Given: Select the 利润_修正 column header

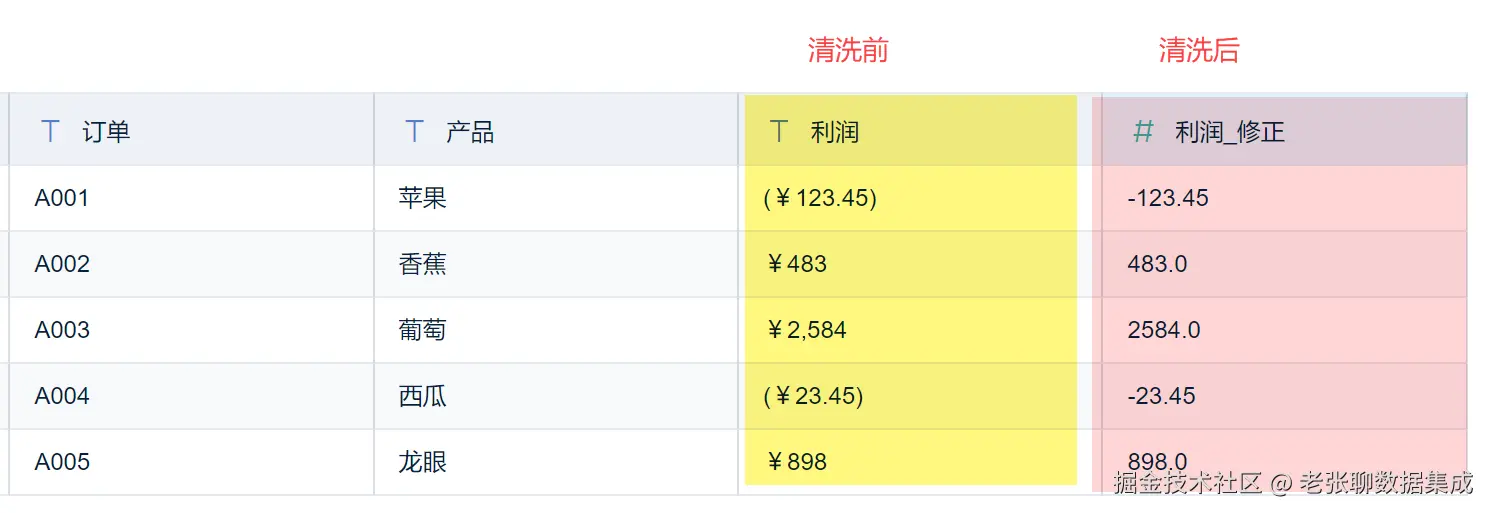Looking at the screenshot, I should click(x=1230, y=132).
